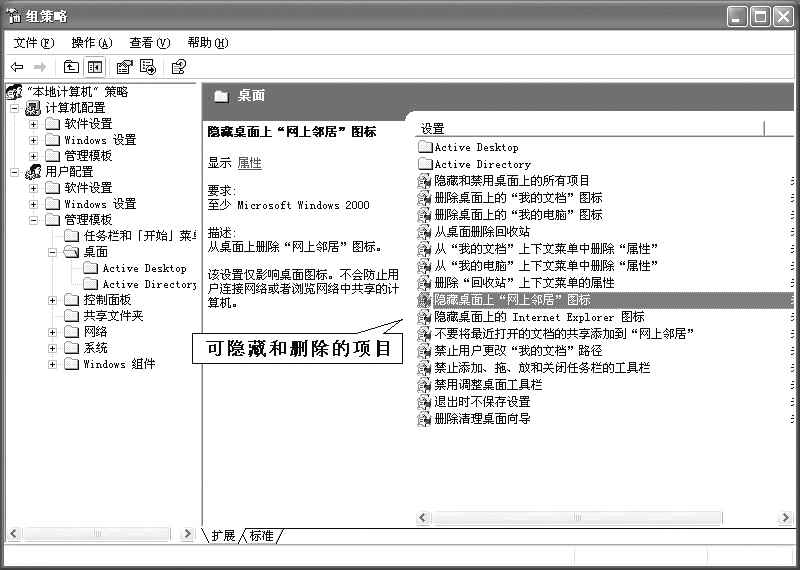
Task: Click the Active Desktop folder icon in settings list
Action: (425, 147)
